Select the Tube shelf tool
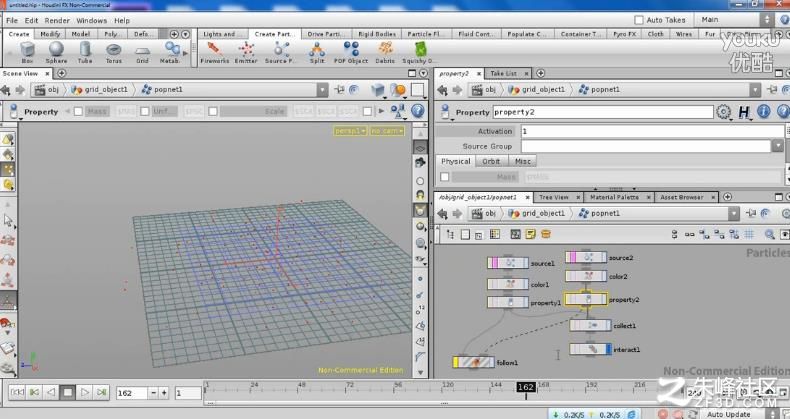Viewport: 790px width, 419px height. (x=85, y=52)
